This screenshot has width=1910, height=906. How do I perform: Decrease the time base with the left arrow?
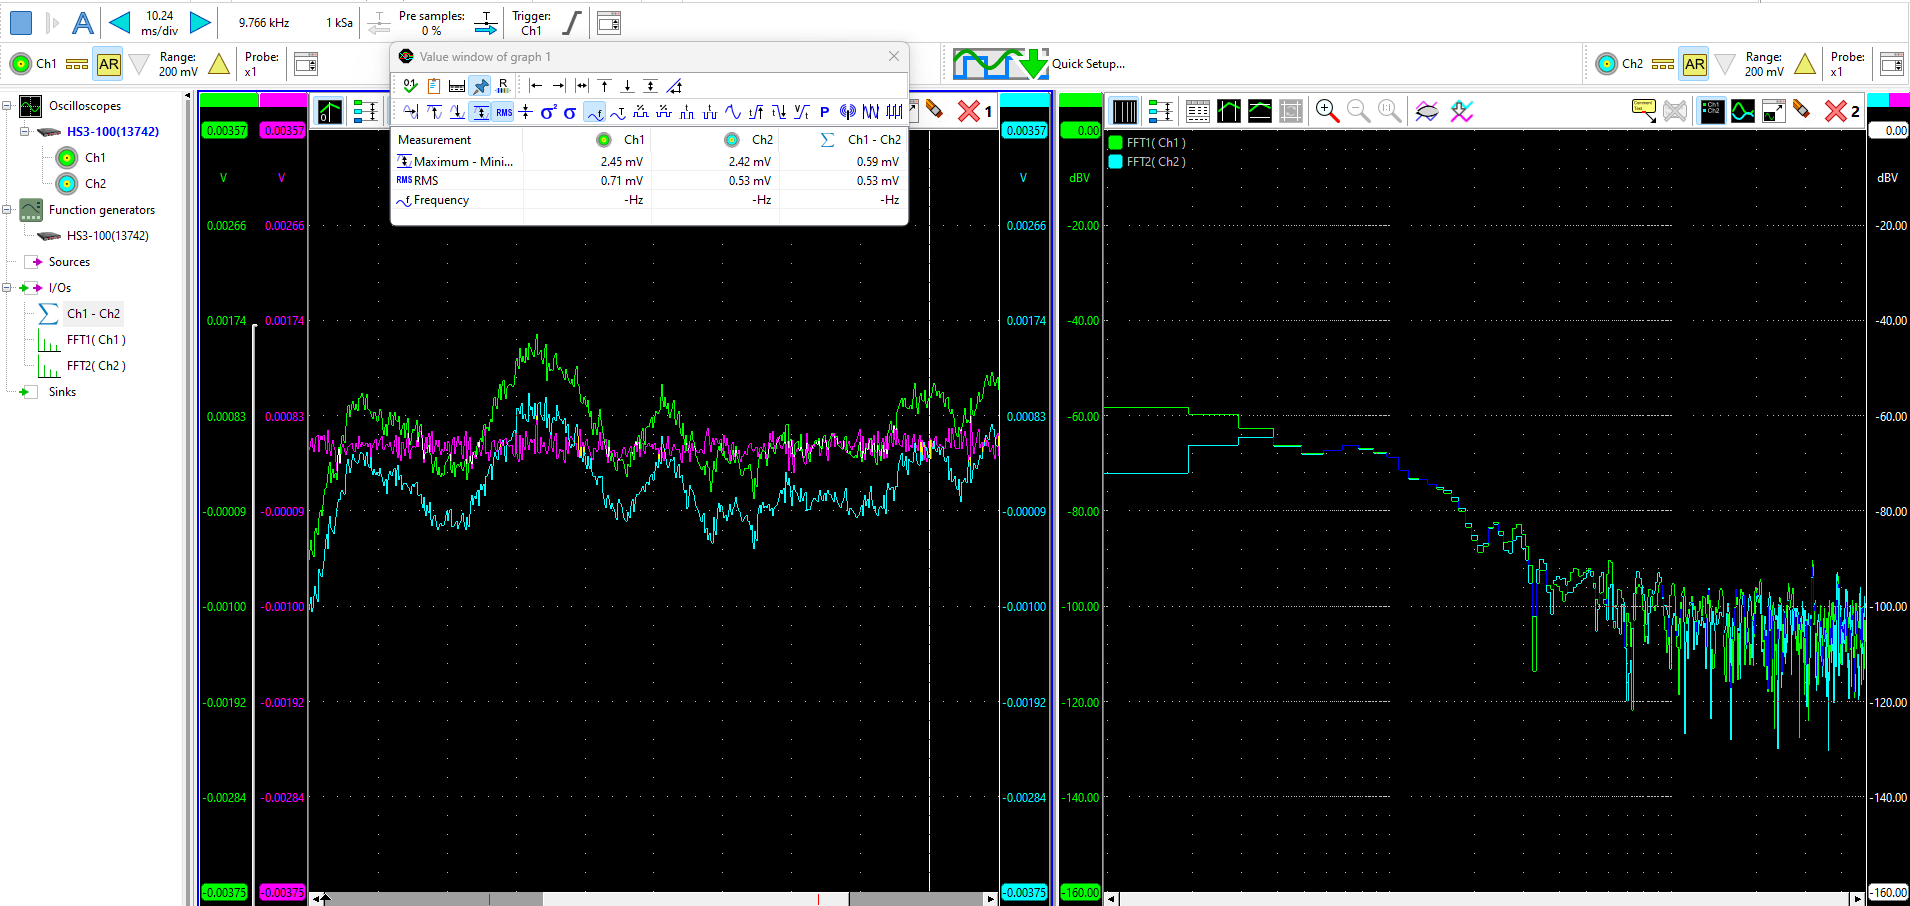[120, 22]
